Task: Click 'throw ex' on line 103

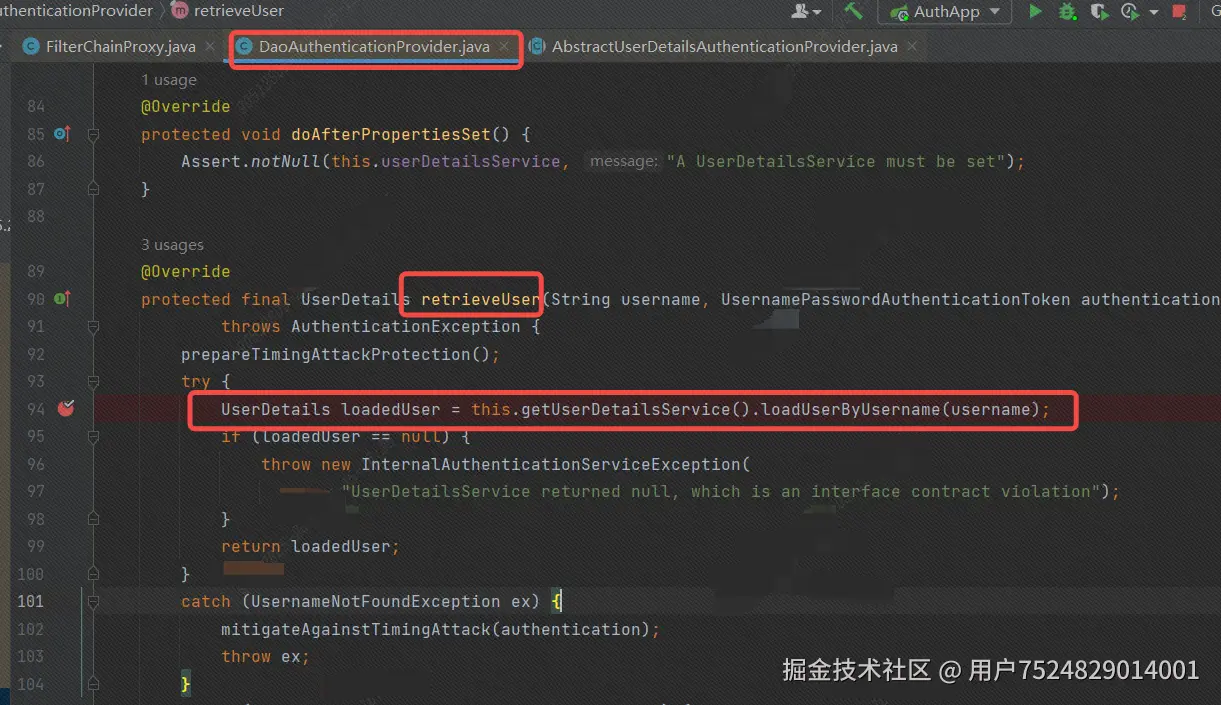Action: tap(263, 657)
